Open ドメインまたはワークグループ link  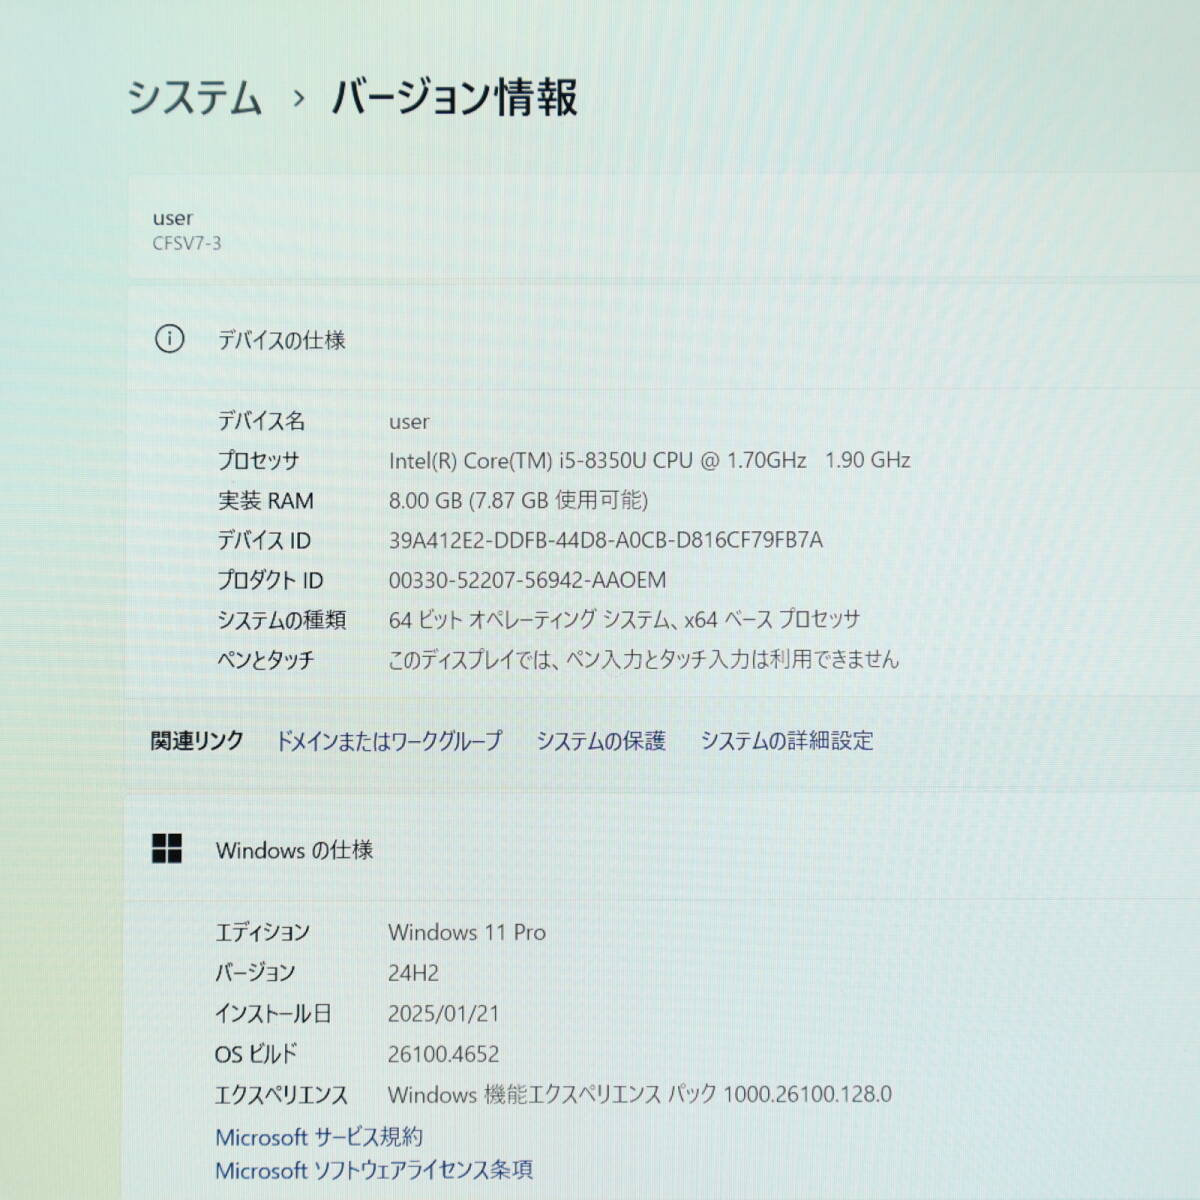pyautogui.click(x=389, y=741)
